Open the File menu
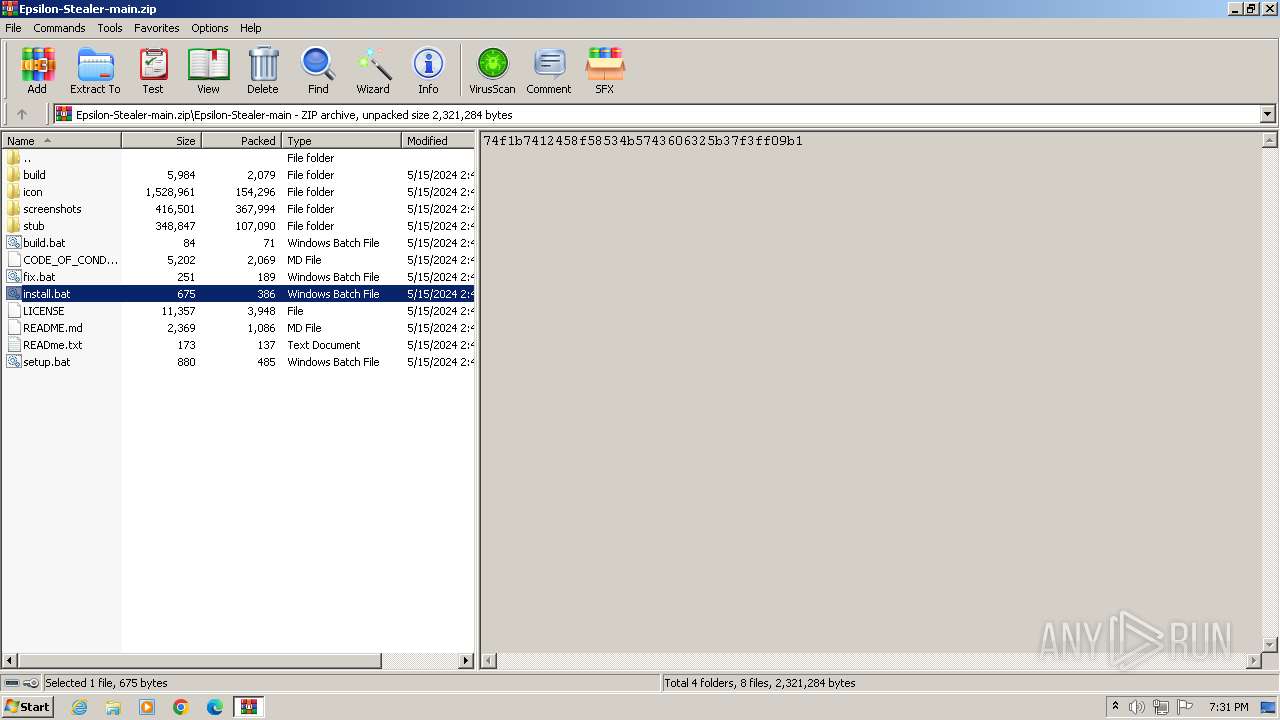Image resolution: width=1280 pixels, height=720 pixels. coord(13,28)
